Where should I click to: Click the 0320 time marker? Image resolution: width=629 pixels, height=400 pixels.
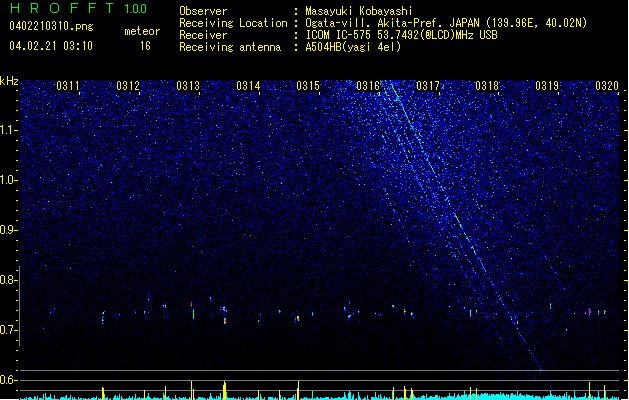pos(607,86)
